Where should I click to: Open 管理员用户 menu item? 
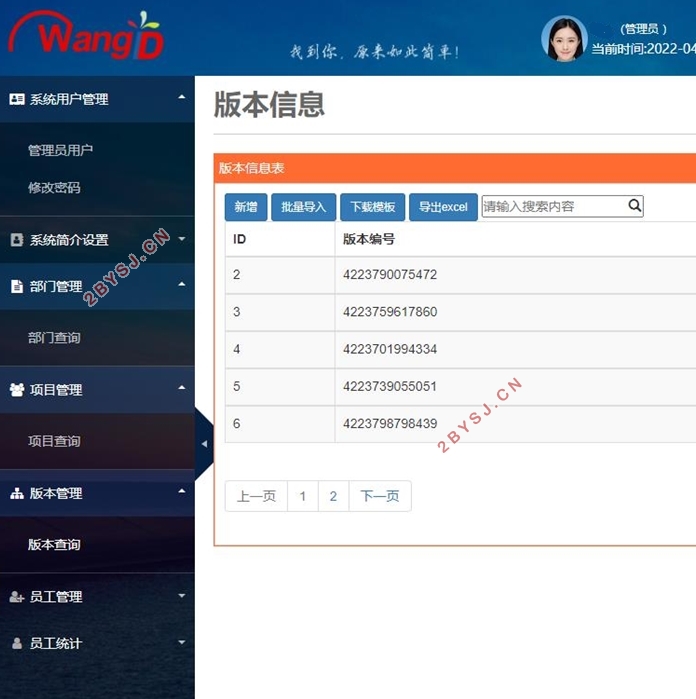click(x=60, y=150)
